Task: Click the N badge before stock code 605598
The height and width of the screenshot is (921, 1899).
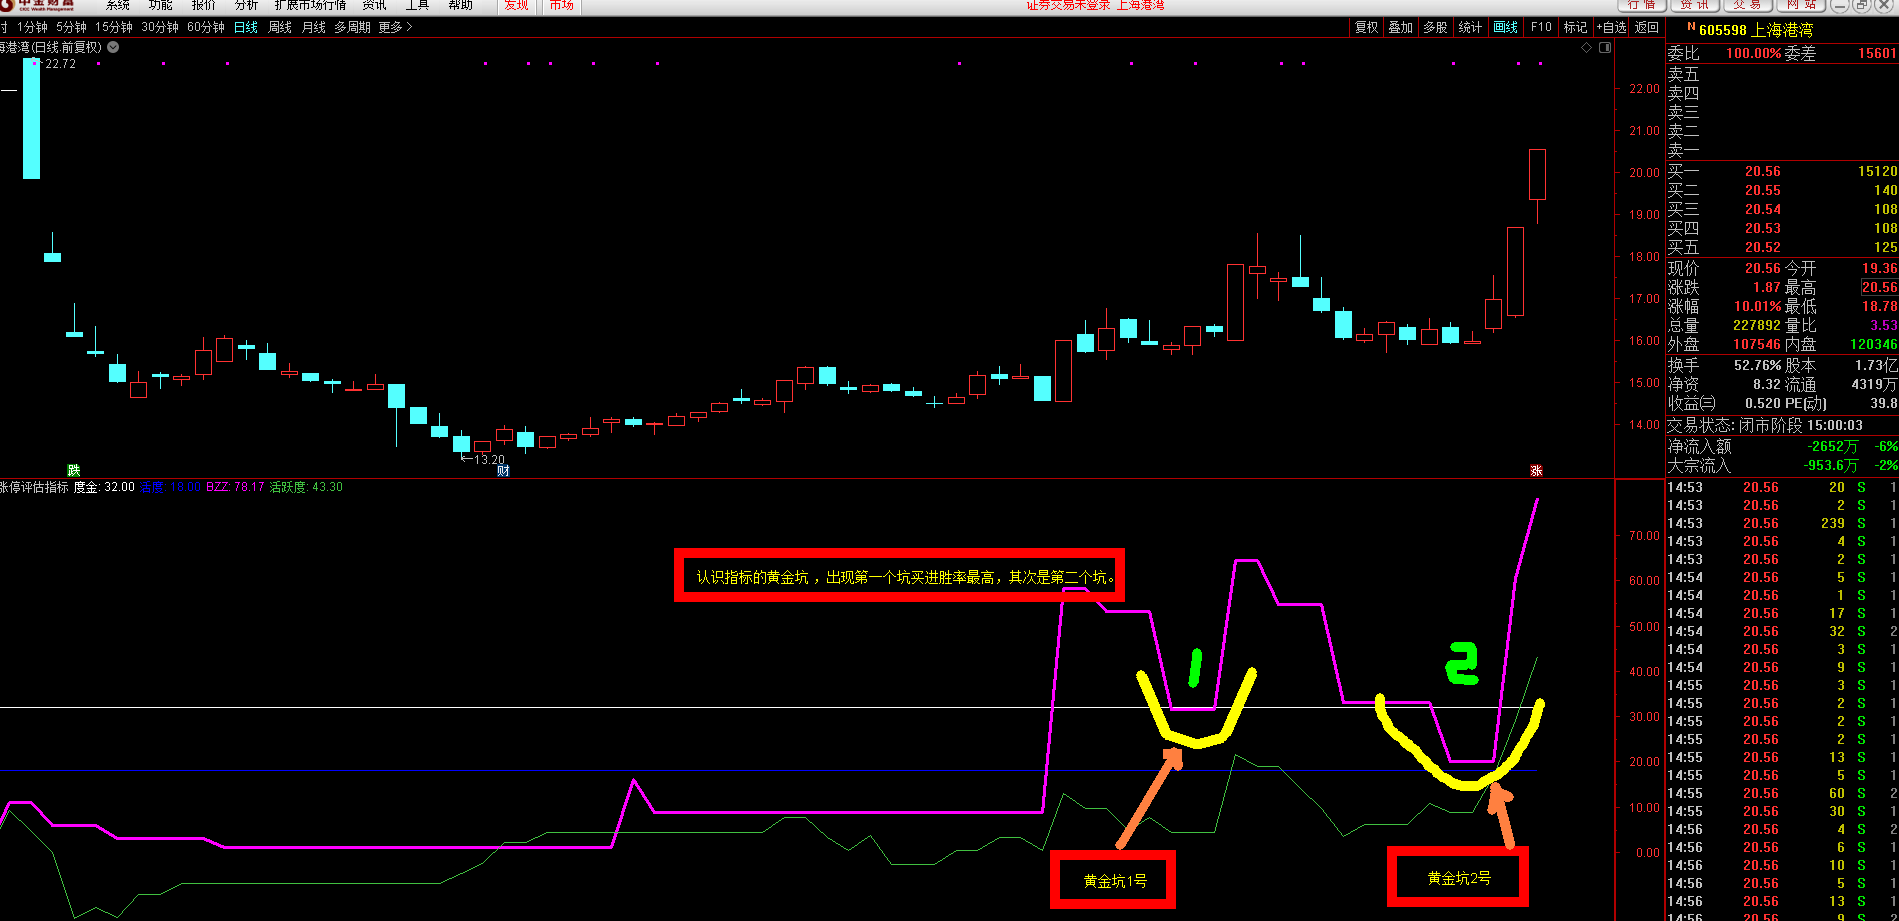Action: (1691, 28)
